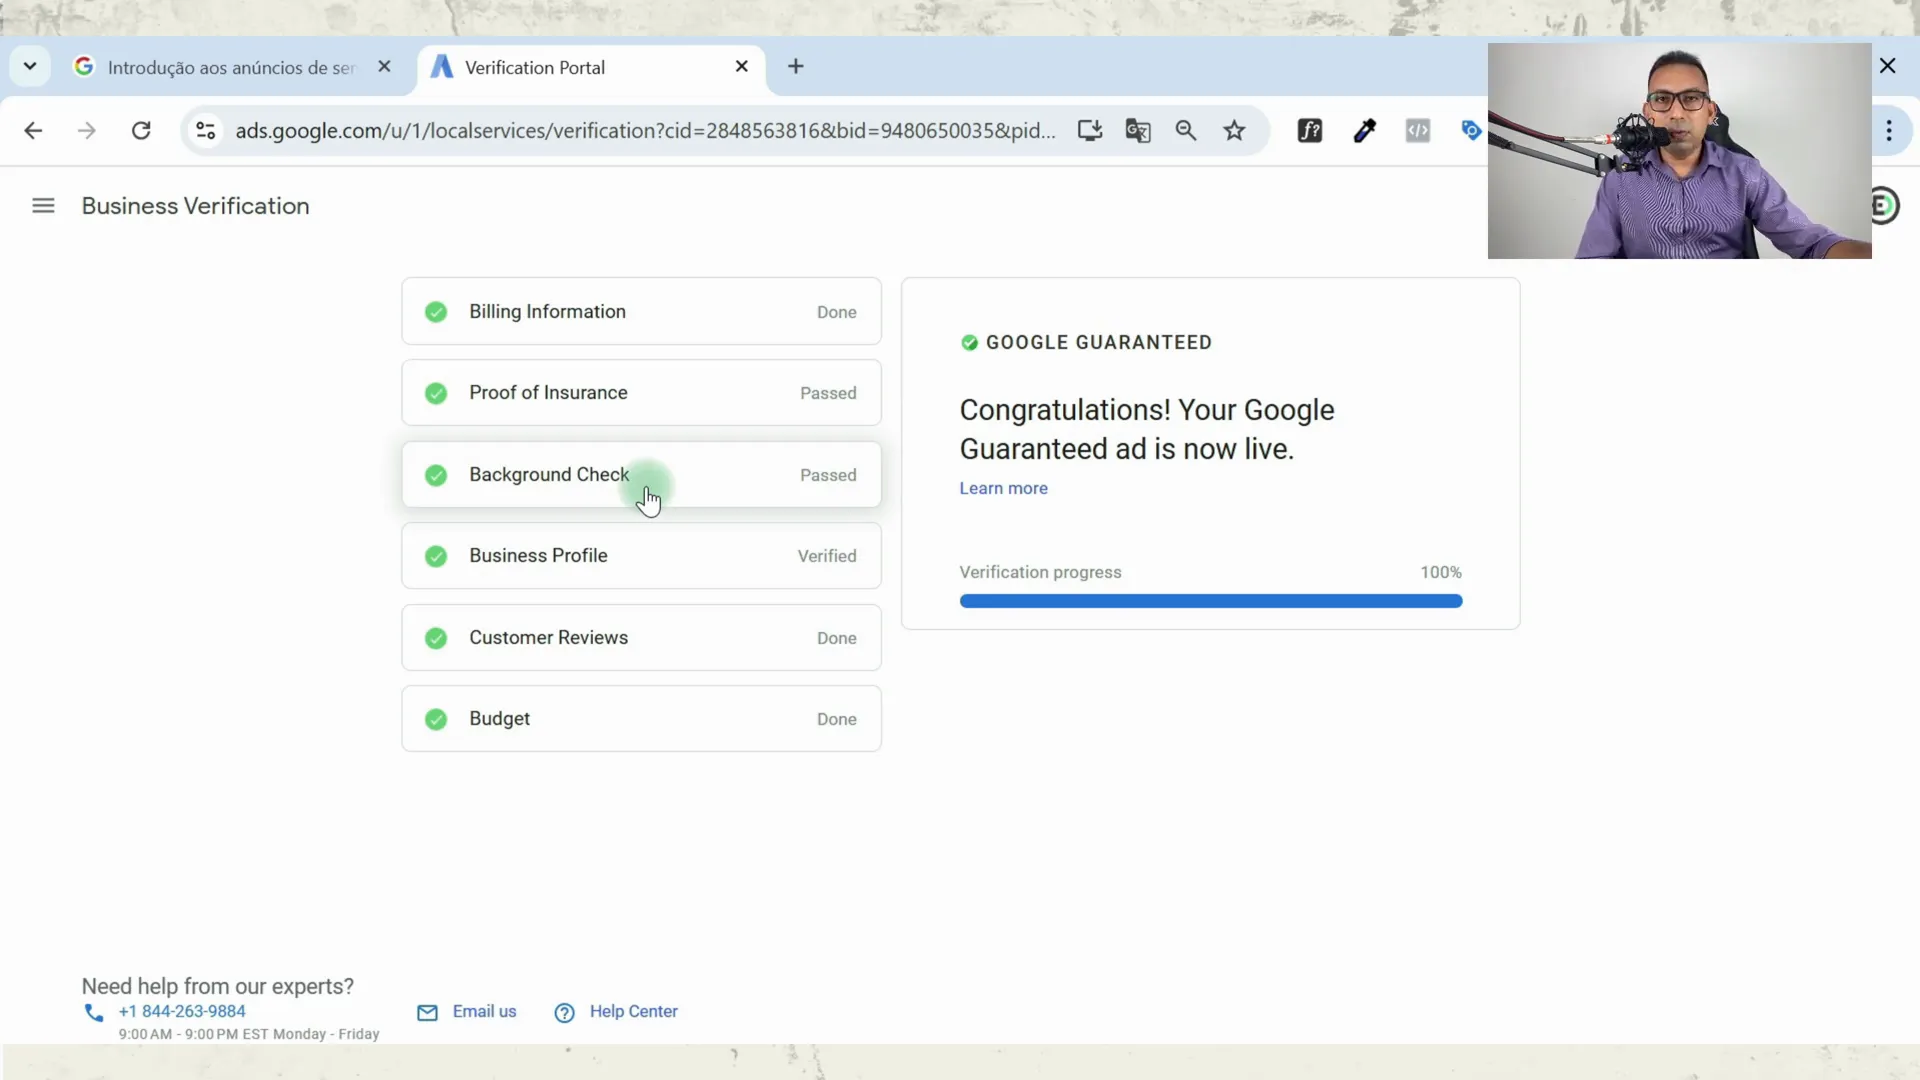Click the verification progress bar
The width and height of the screenshot is (1920, 1080).
point(1210,601)
